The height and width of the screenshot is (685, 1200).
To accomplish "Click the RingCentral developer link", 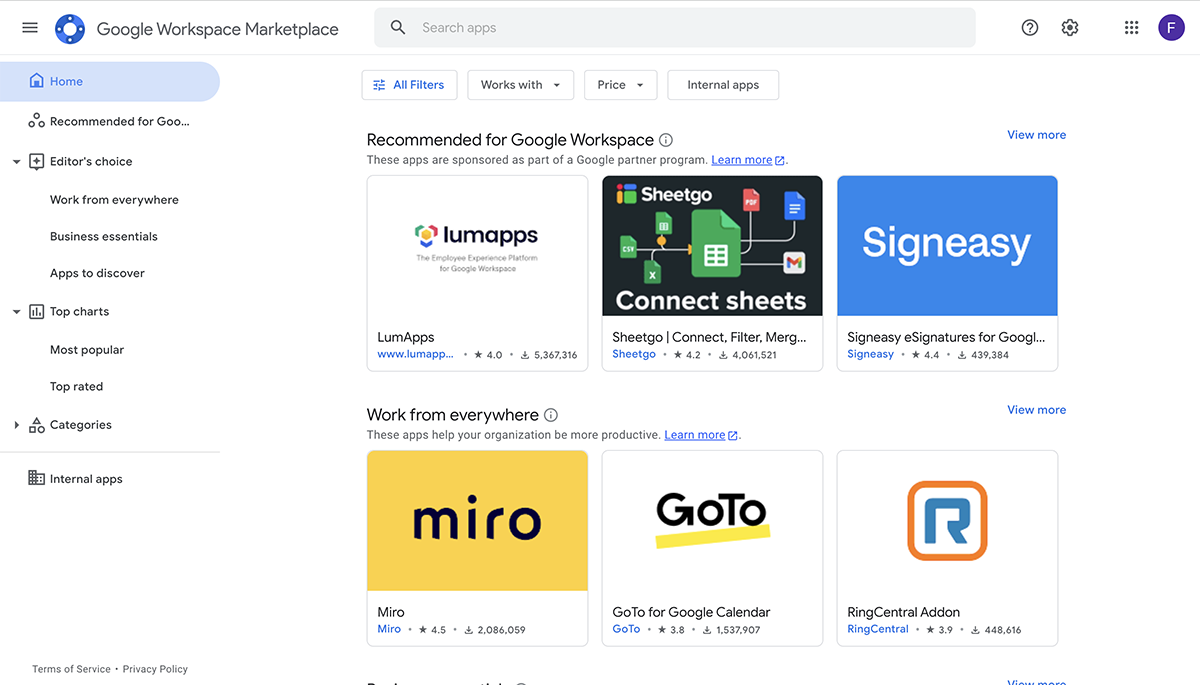I will pos(878,629).
